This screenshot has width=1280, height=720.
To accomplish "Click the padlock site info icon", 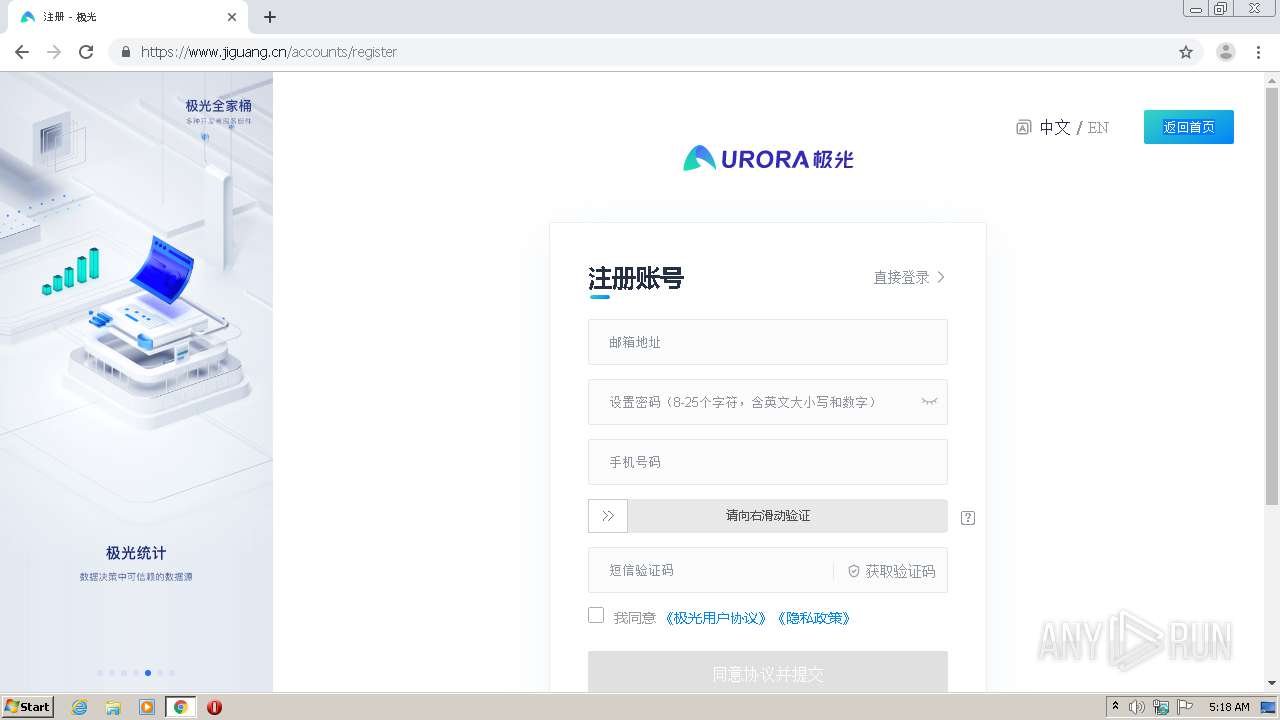I will point(125,52).
